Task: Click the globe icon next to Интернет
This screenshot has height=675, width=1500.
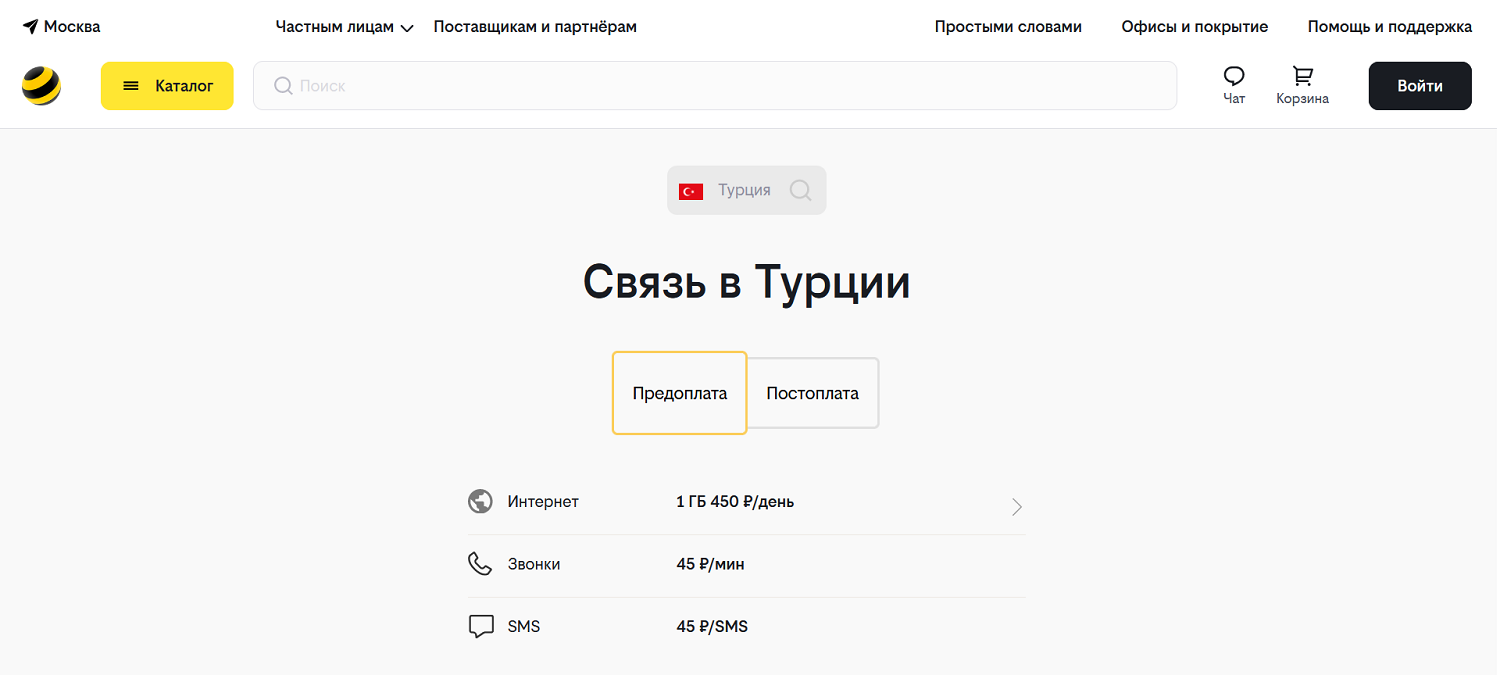Action: coord(481,501)
